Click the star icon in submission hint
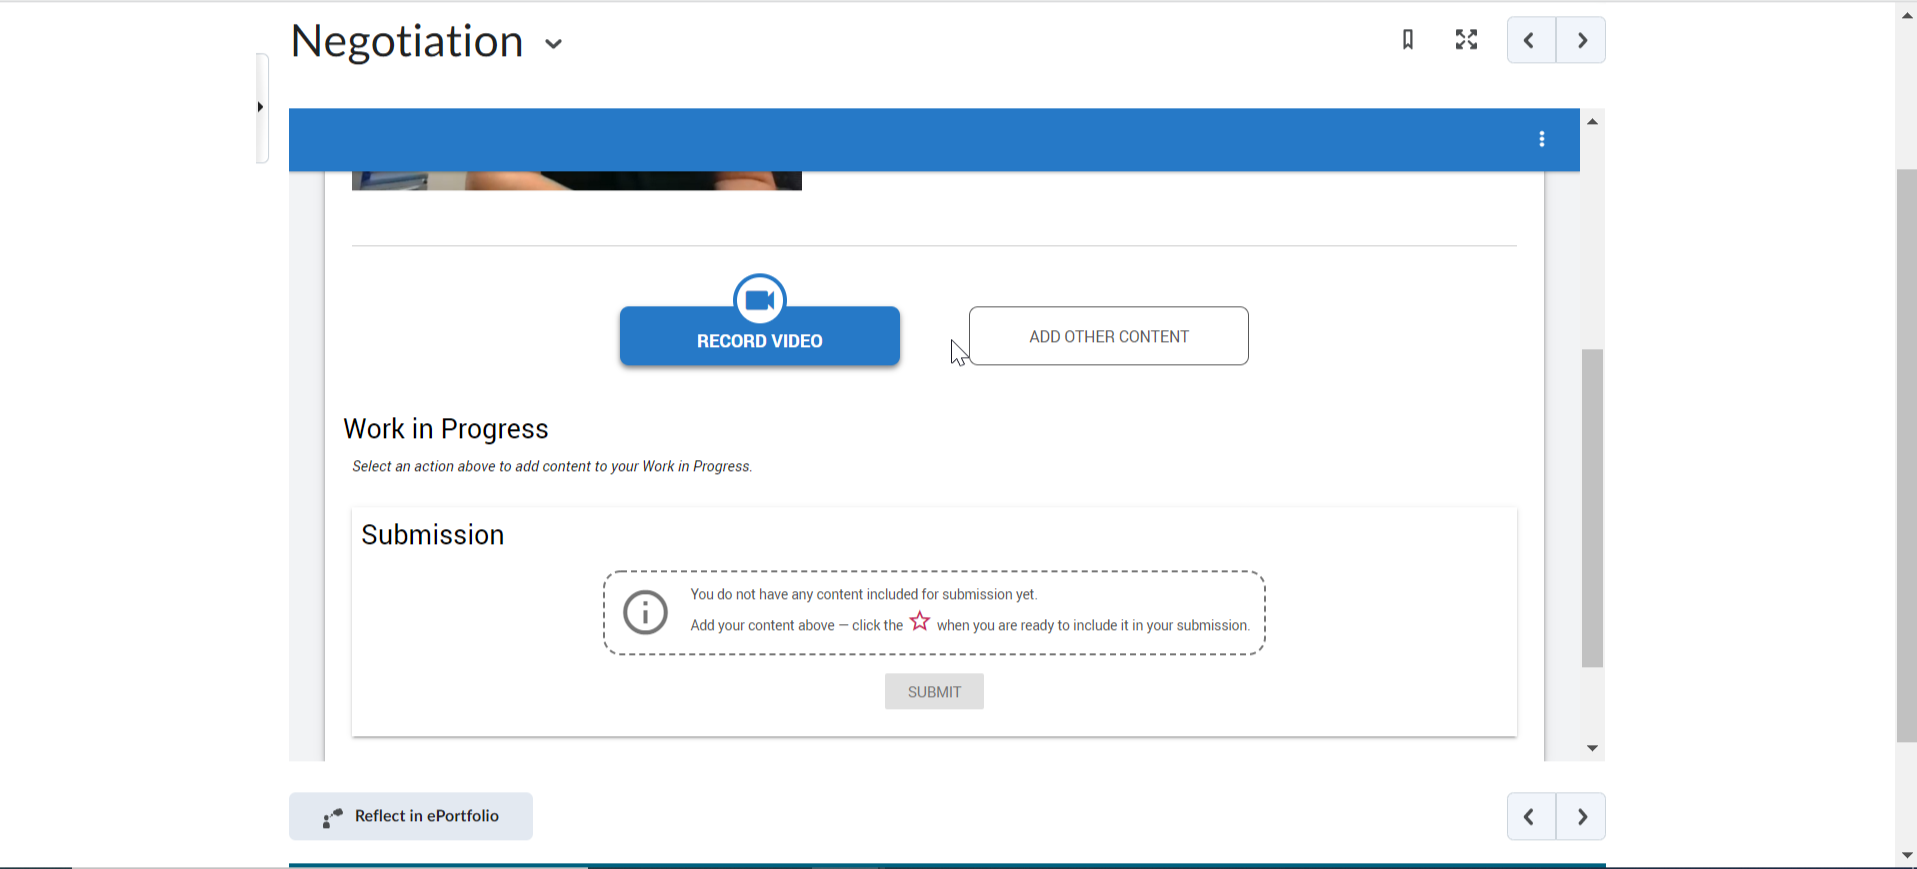Viewport: 1917px width, 869px height. pyautogui.click(x=920, y=622)
